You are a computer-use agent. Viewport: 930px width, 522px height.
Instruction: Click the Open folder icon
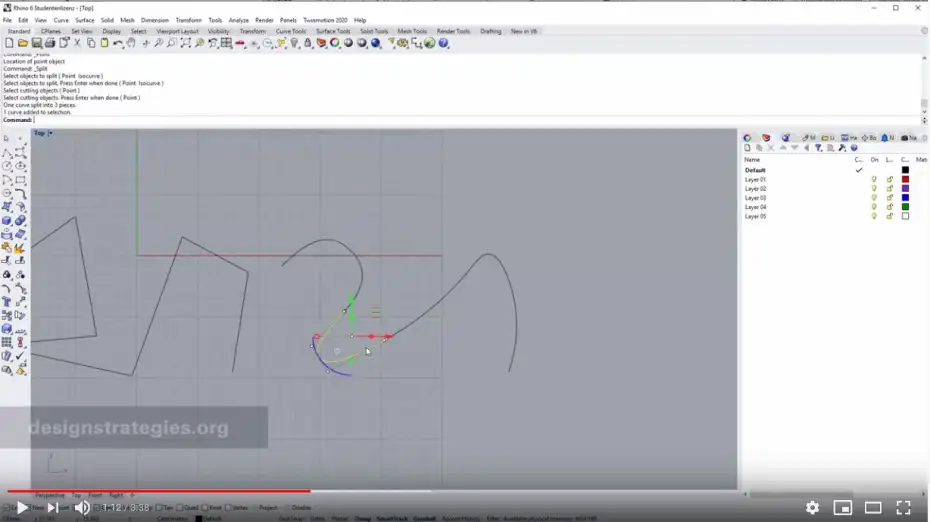[23, 43]
